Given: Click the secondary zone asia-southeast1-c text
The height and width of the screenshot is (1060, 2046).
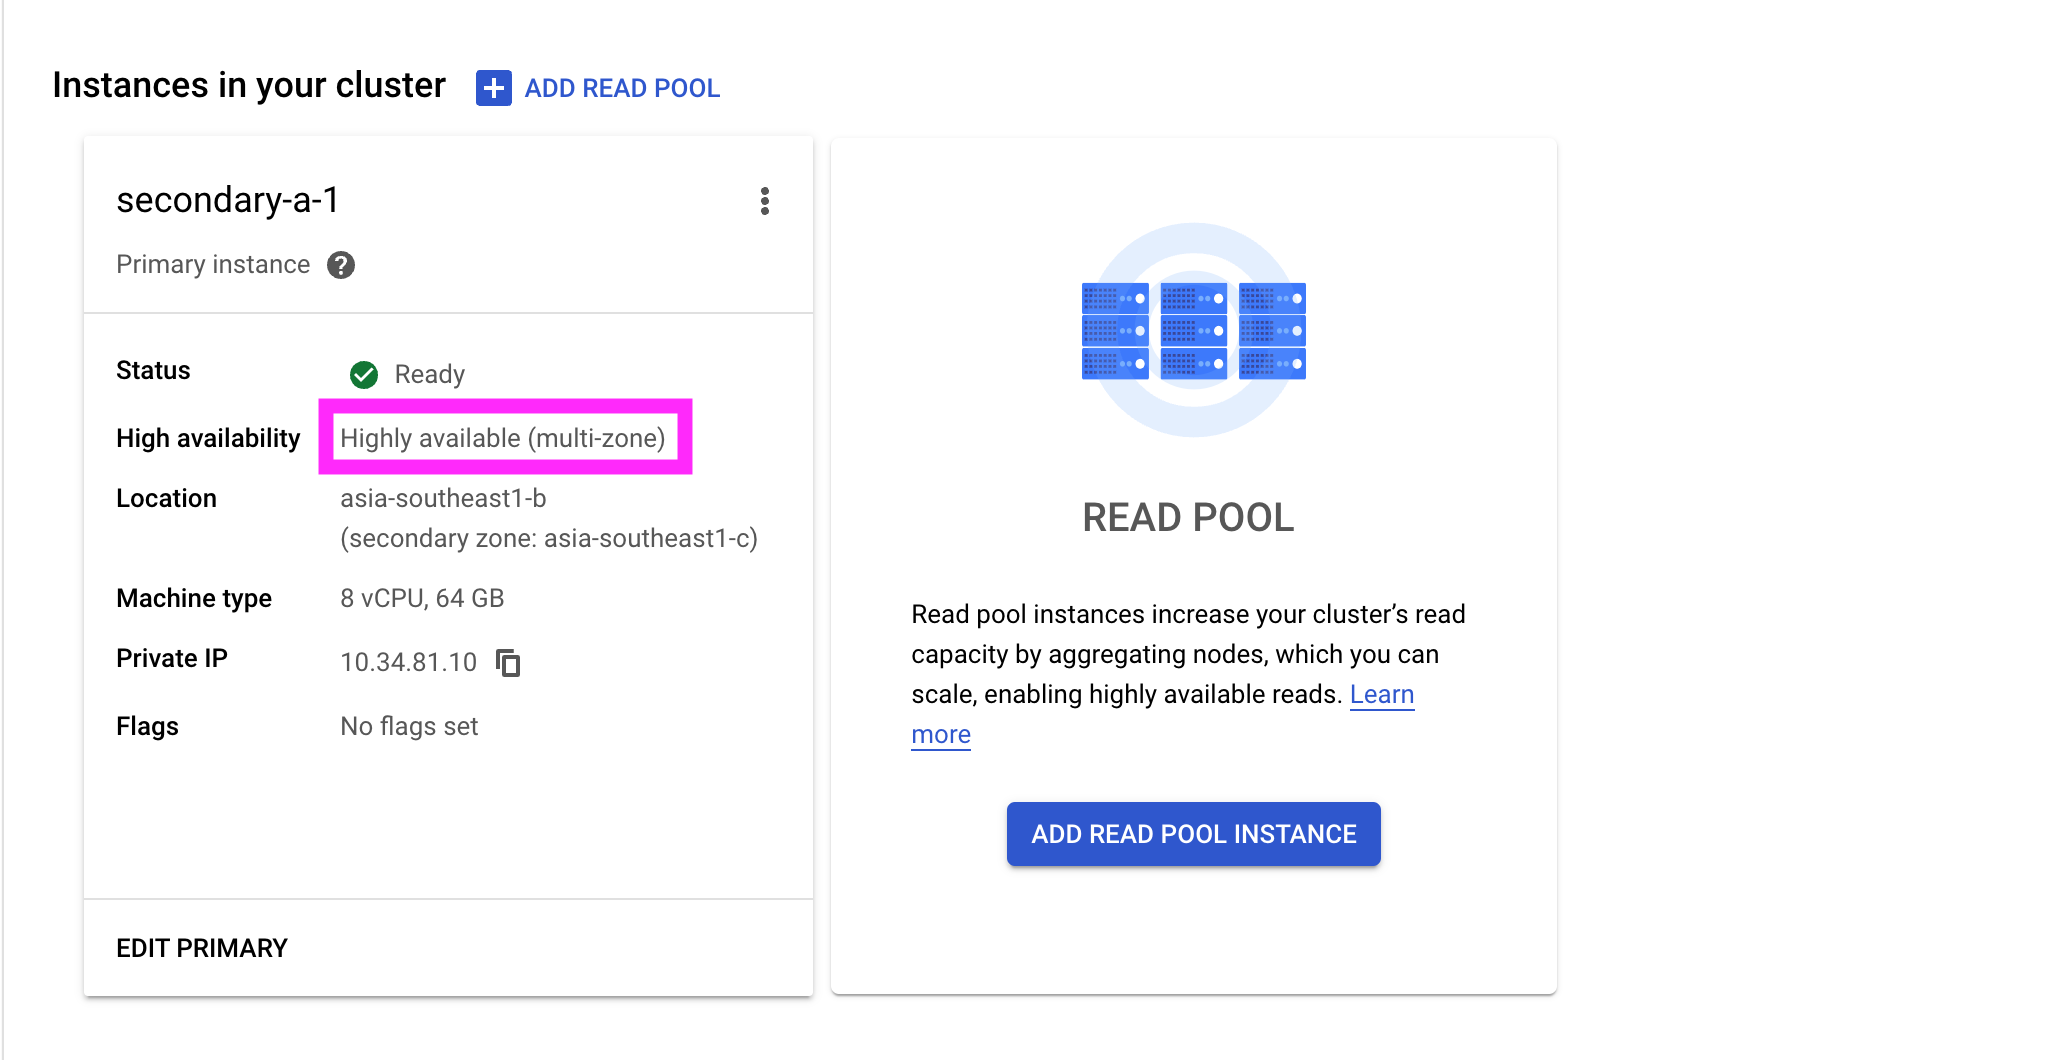Looking at the screenshot, I should coord(549,538).
